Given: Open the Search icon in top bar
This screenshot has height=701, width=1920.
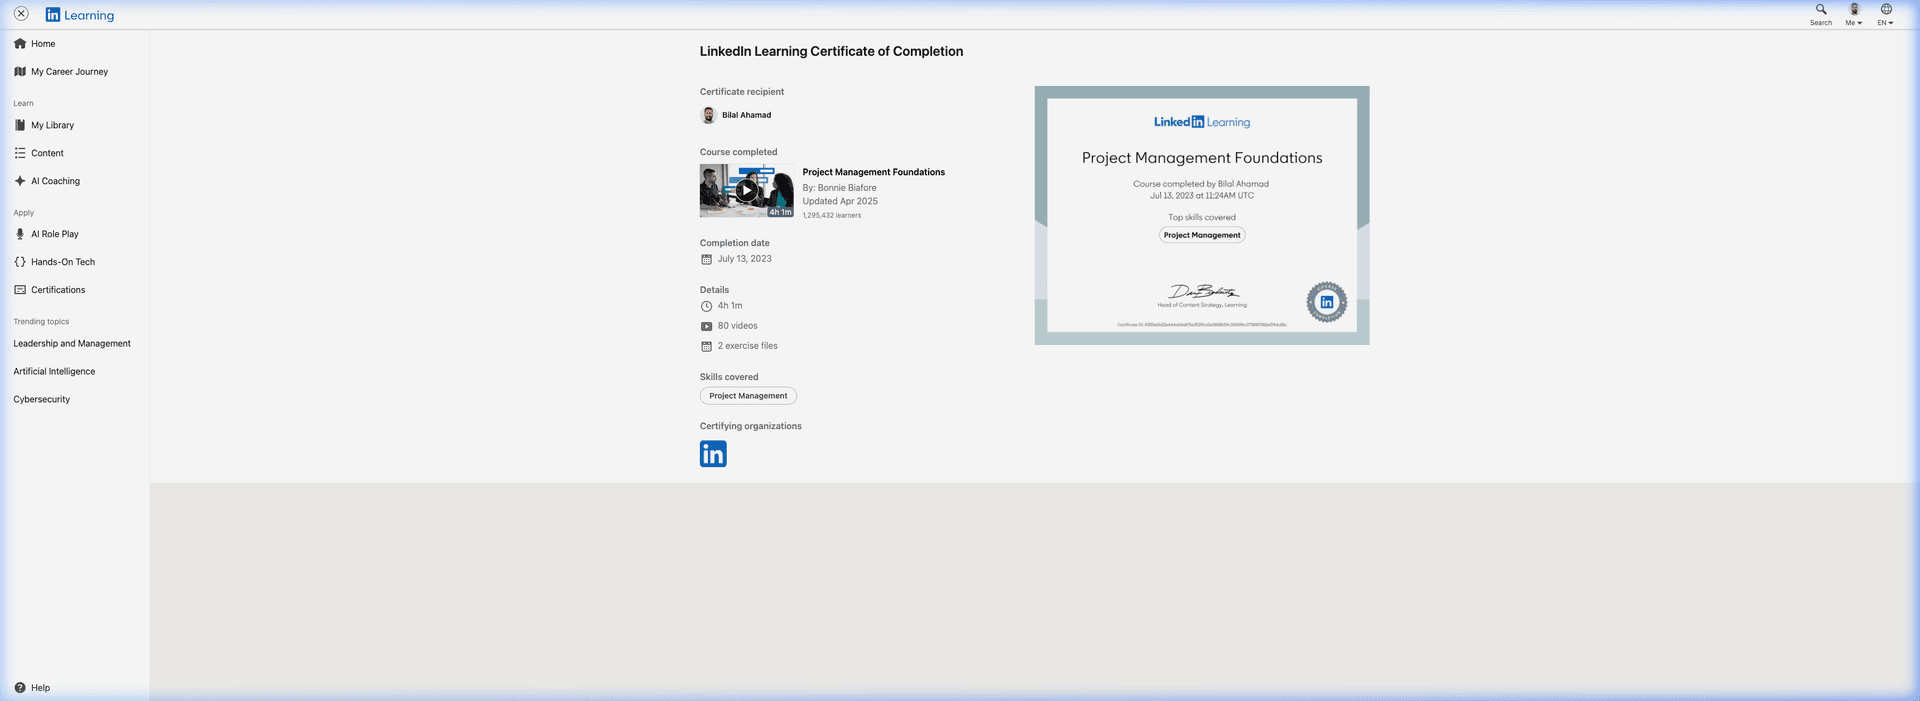Looking at the screenshot, I should pos(1821,14).
